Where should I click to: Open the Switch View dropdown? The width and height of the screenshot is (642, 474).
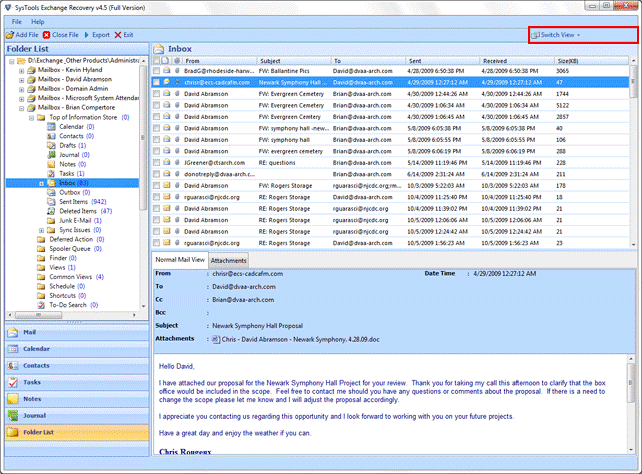point(556,35)
